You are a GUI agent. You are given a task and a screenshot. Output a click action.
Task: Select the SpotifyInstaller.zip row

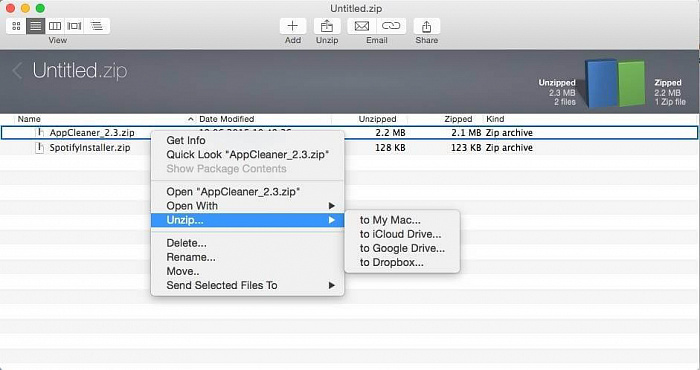pos(350,148)
